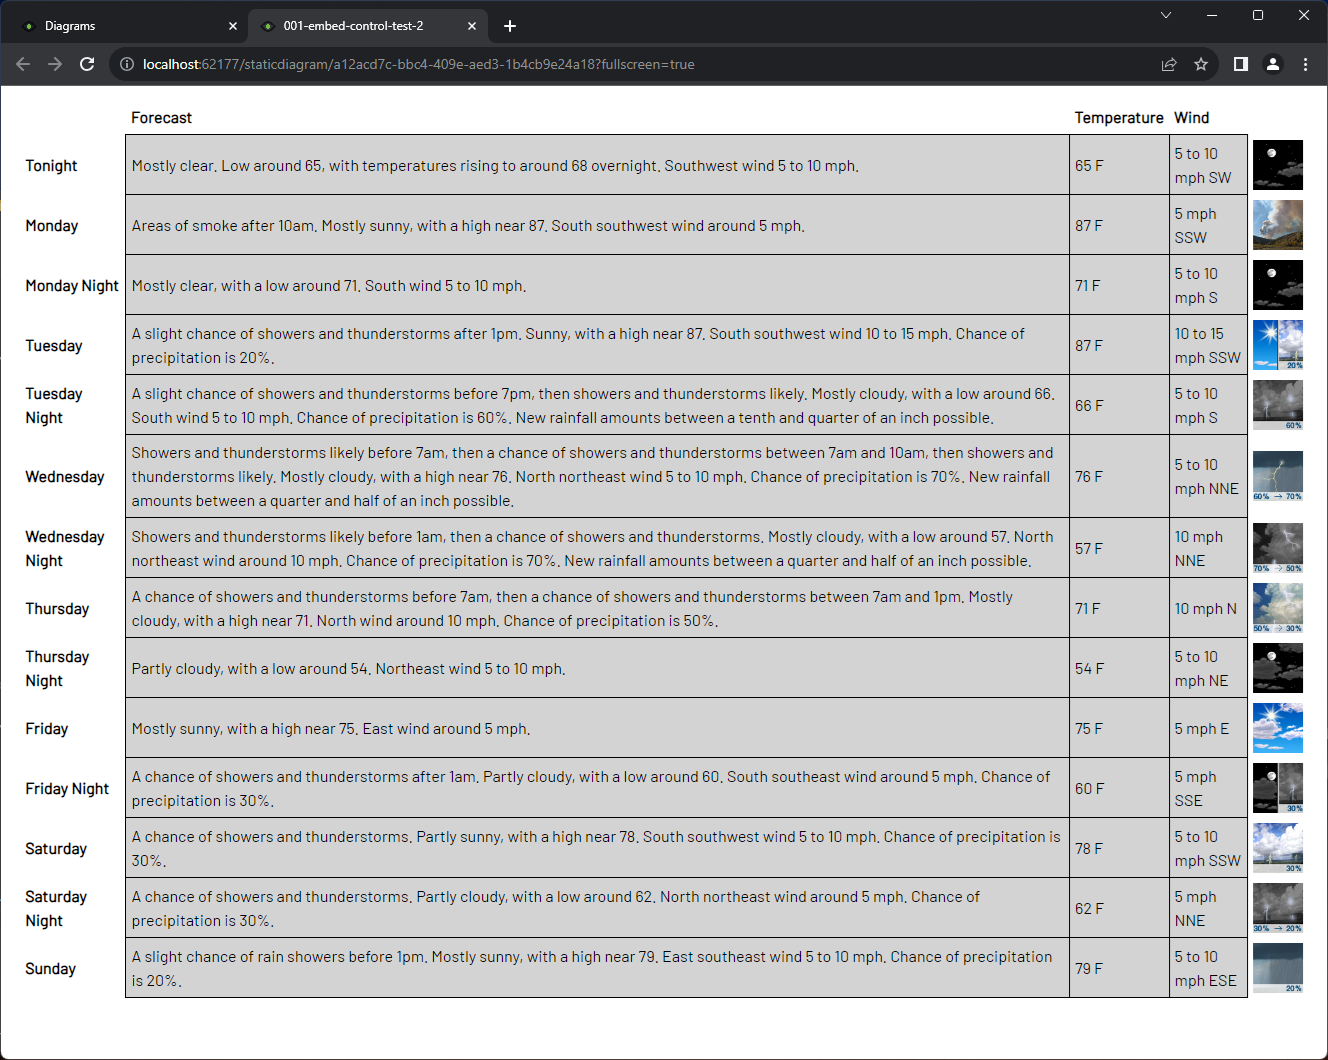Click the Sunday rain shower thumbnail image
Image resolution: width=1328 pixels, height=1060 pixels.
pyautogui.click(x=1277, y=968)
